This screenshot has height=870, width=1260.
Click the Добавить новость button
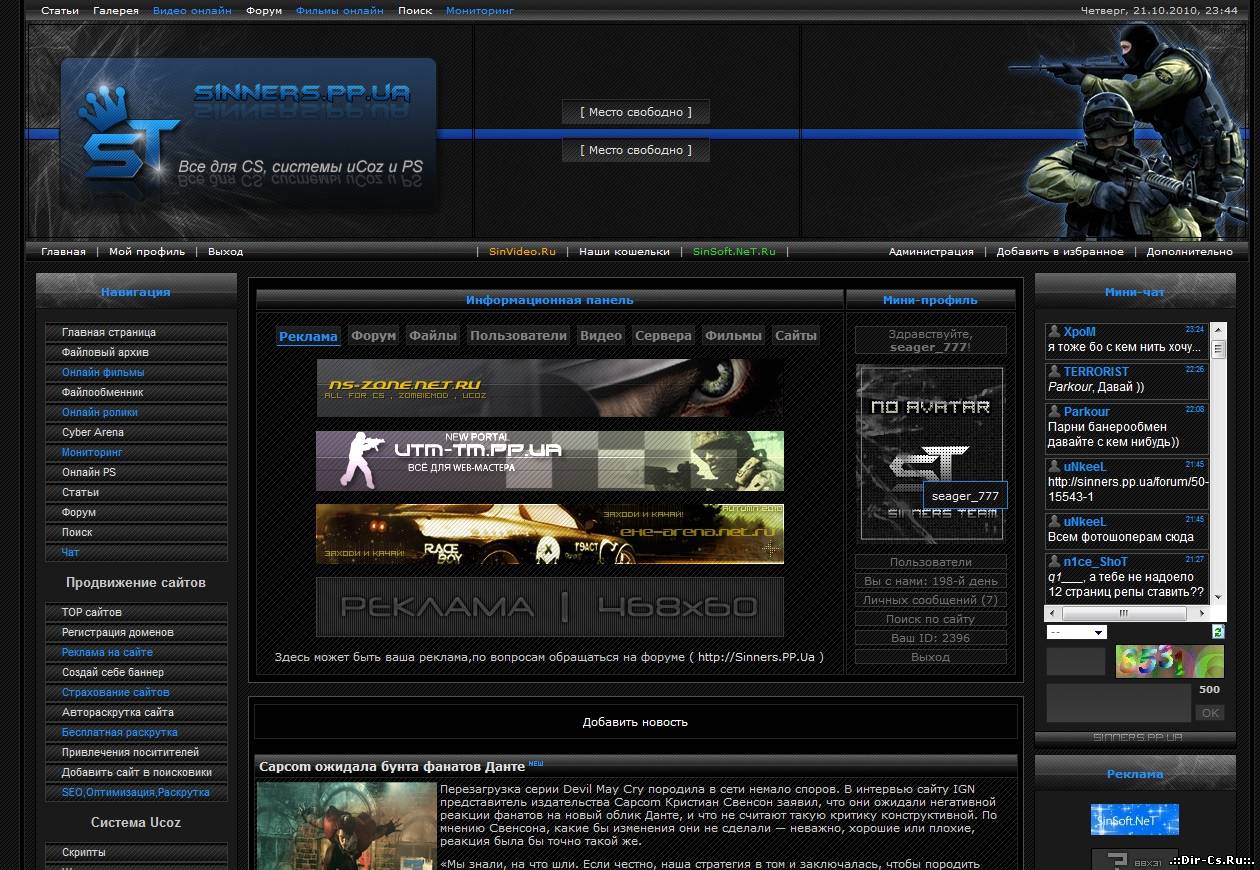click(635, 722)
